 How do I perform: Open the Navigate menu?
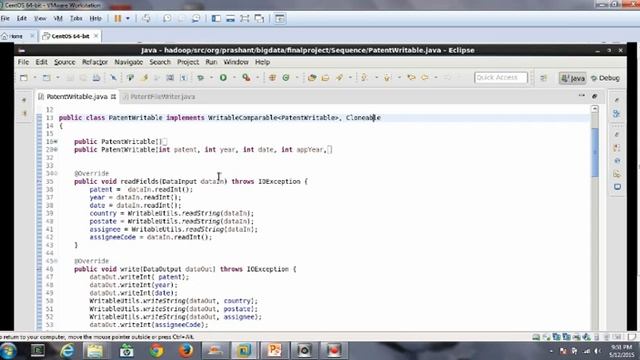click(129, 62)
